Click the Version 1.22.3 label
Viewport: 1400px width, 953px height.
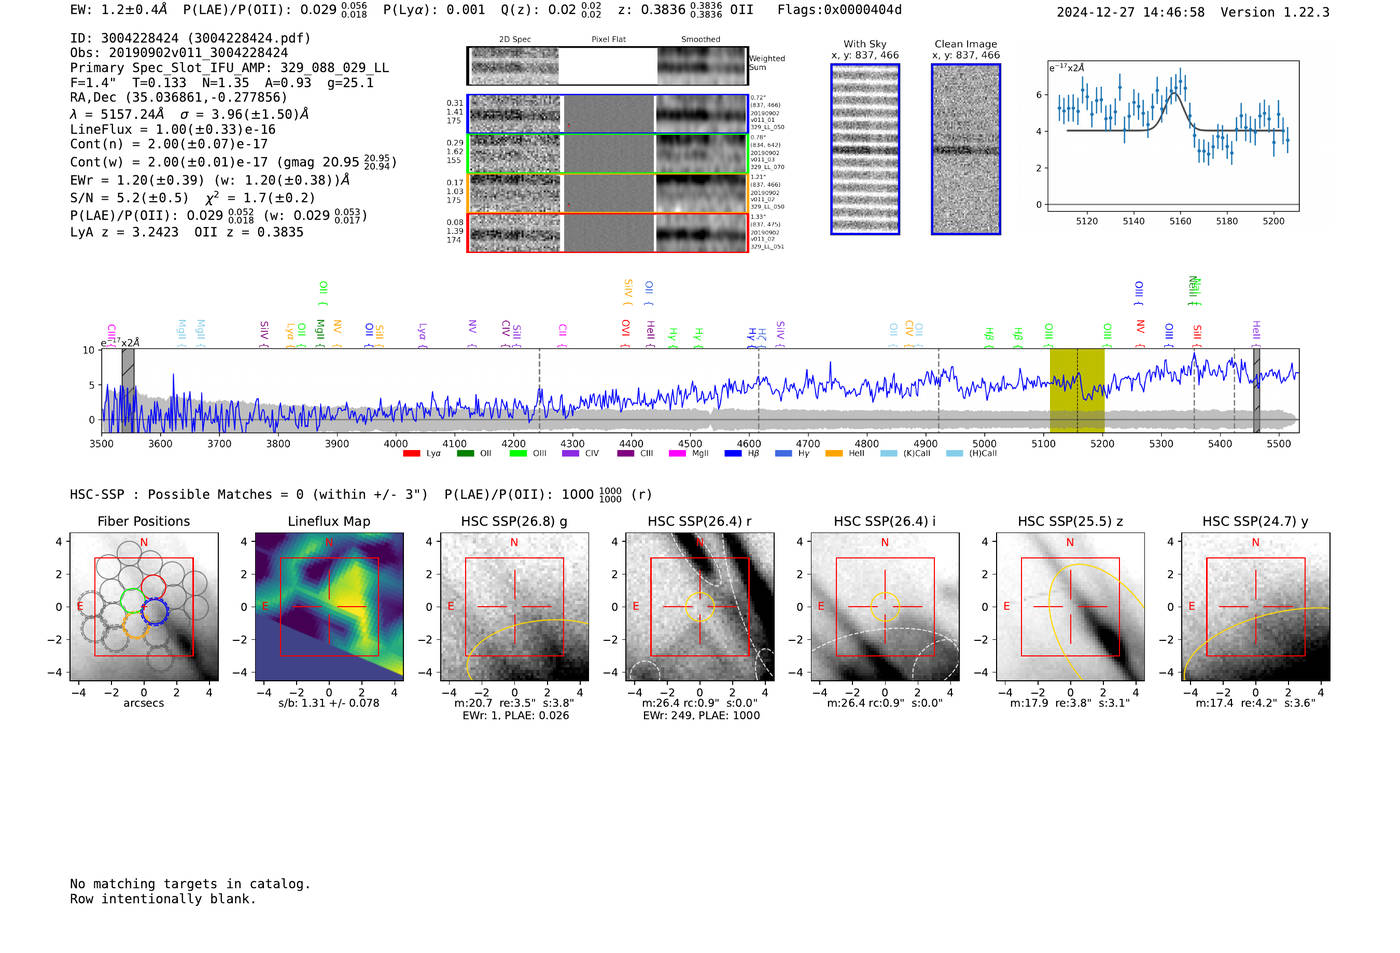(1275, 13)
